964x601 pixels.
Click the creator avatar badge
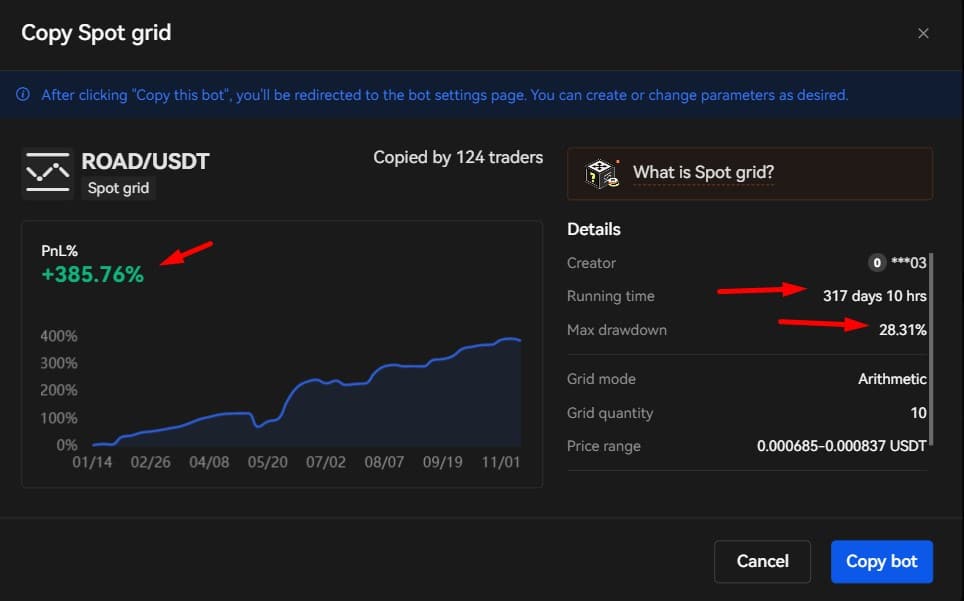coord(876,263)
